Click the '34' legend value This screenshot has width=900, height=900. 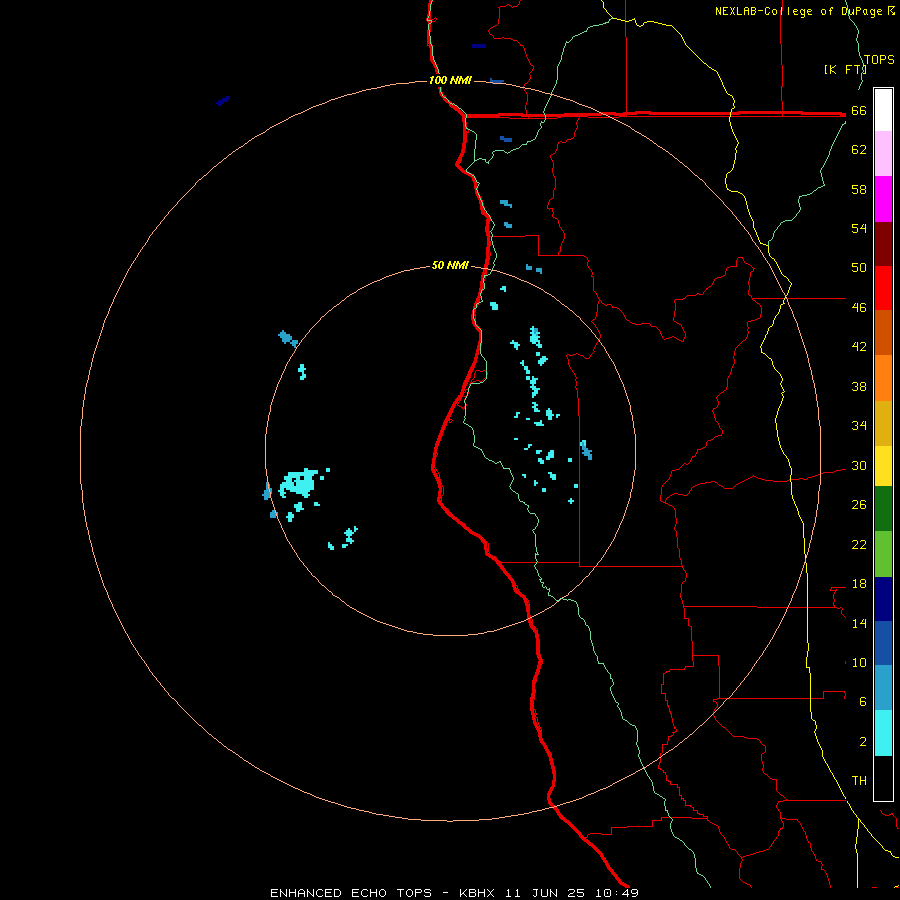(x=859, y=426)
